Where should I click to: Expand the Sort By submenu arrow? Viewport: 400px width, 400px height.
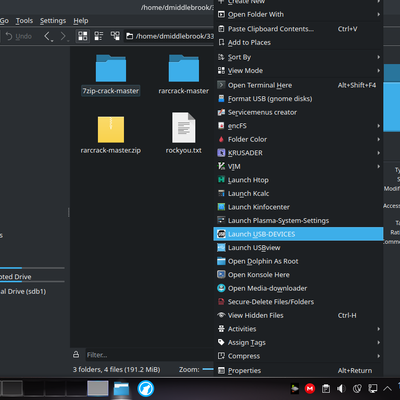pos(378,57)
